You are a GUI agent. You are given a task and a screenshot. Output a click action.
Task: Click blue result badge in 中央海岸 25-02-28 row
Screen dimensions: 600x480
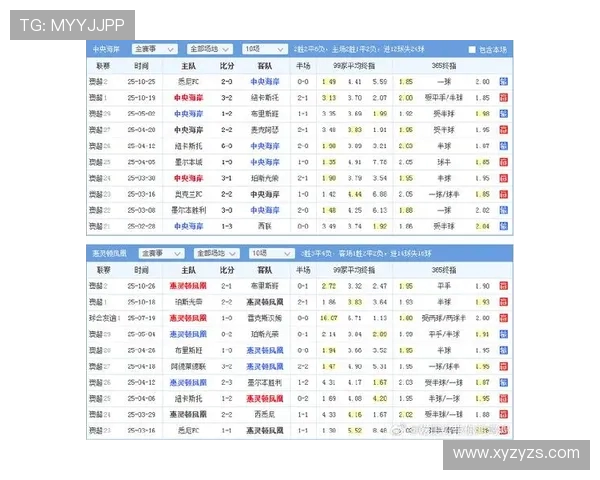click(504, 226)
